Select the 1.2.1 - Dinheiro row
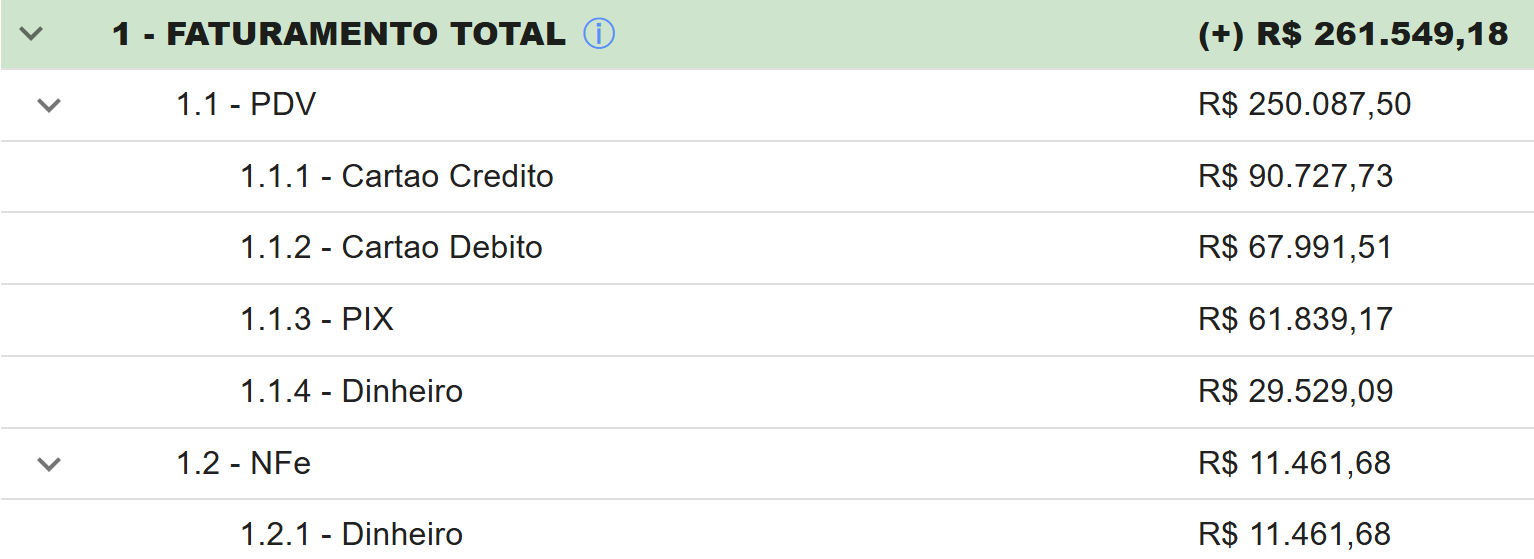Image resolution: width=1534 pixels, height=559 pixels. (351, 534)
